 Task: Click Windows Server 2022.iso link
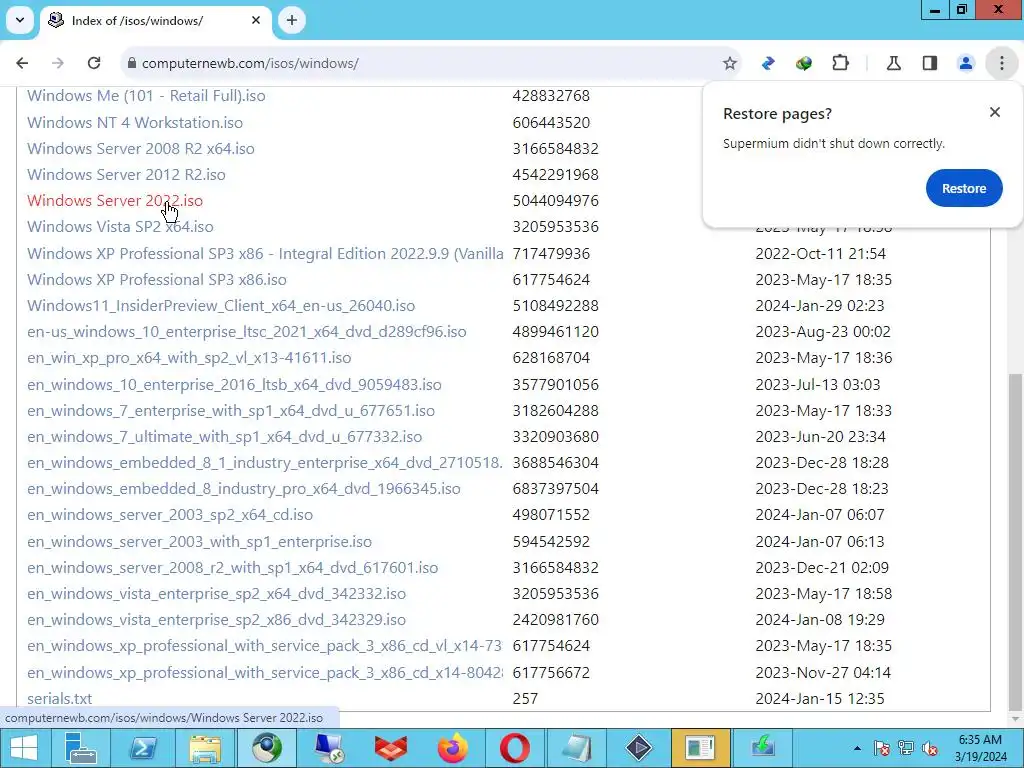tap(115, 200)
